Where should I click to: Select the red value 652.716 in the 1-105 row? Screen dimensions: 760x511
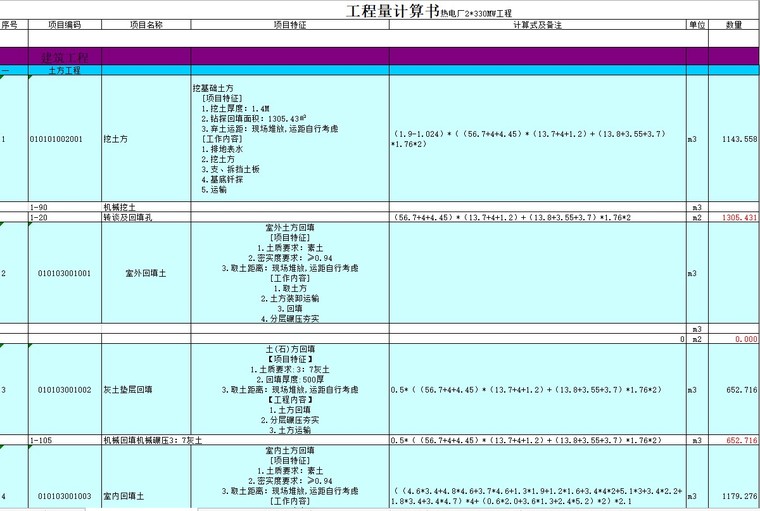tap(741, 440)
